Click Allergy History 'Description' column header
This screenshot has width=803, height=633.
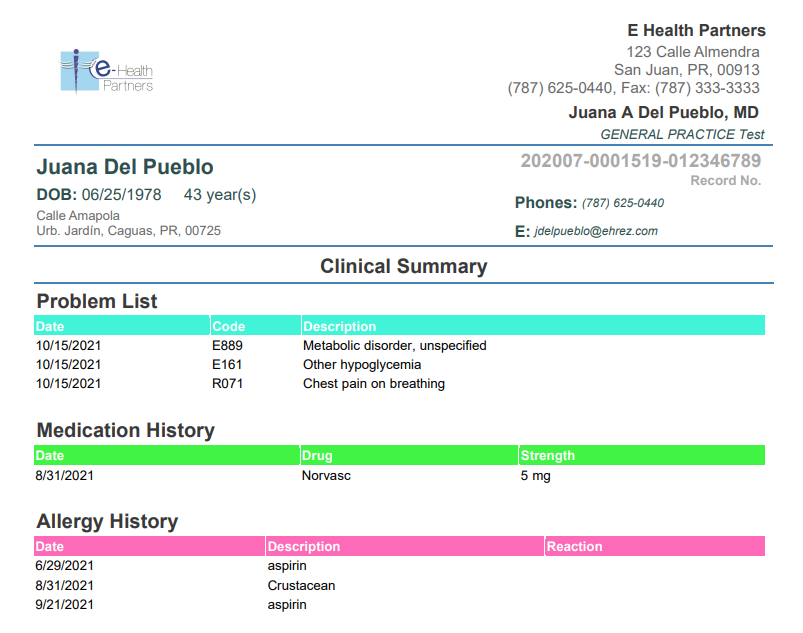[x=405, y=546]
